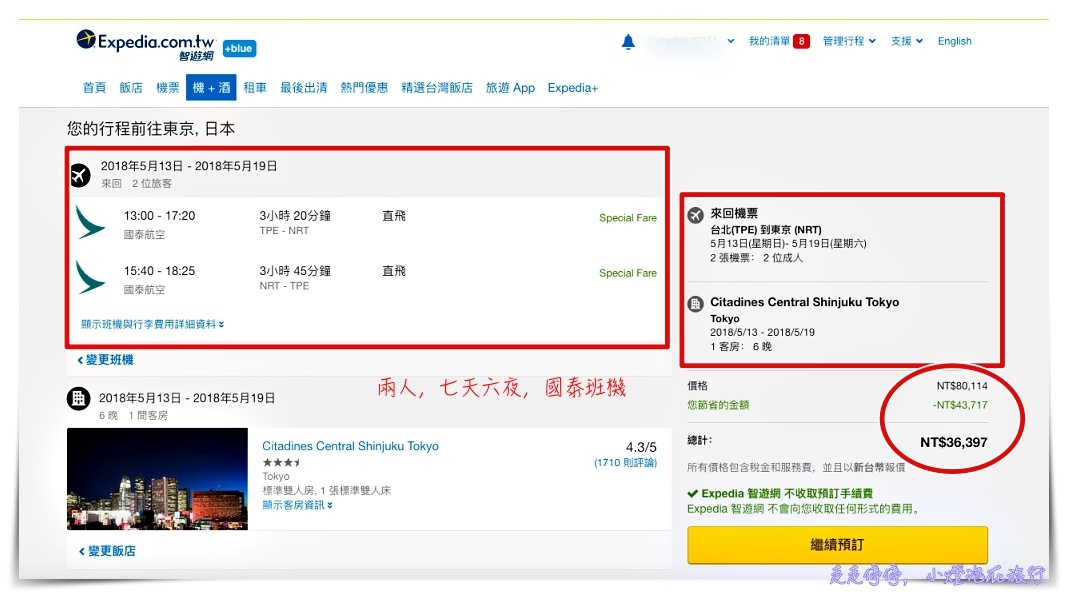Expand 顯示客房資訊 details
Viewport: 1069px width, 599px height.
pos(297,505)
